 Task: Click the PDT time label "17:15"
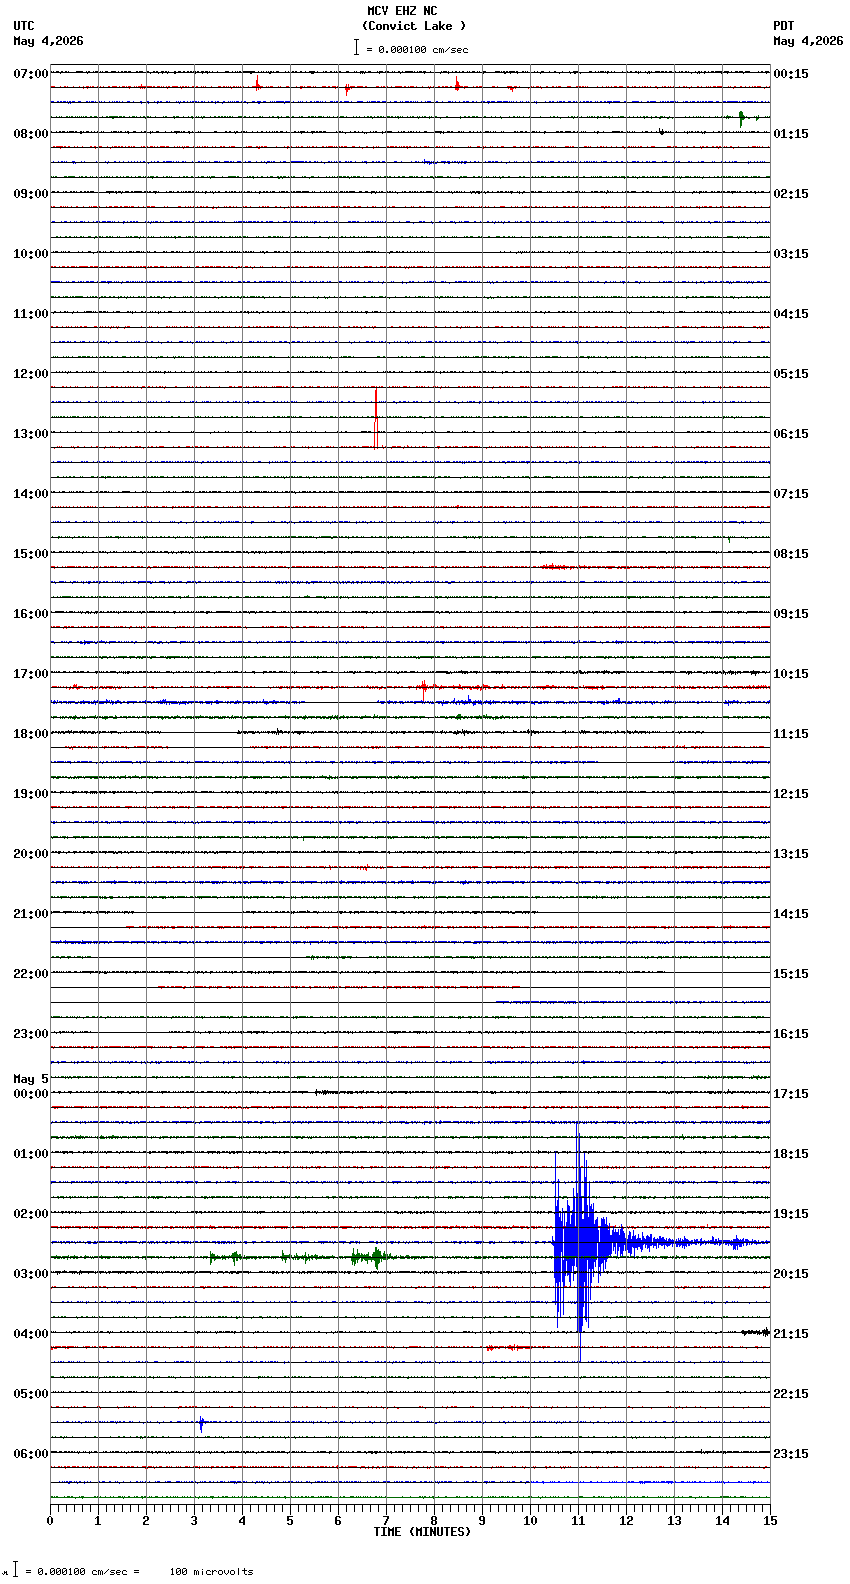791,1094
